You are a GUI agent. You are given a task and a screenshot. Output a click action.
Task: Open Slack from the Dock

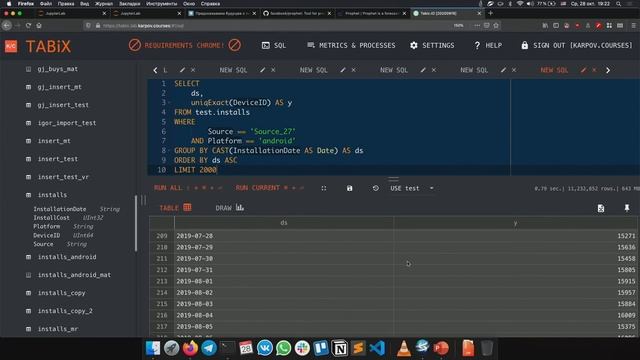pos(302,348)
